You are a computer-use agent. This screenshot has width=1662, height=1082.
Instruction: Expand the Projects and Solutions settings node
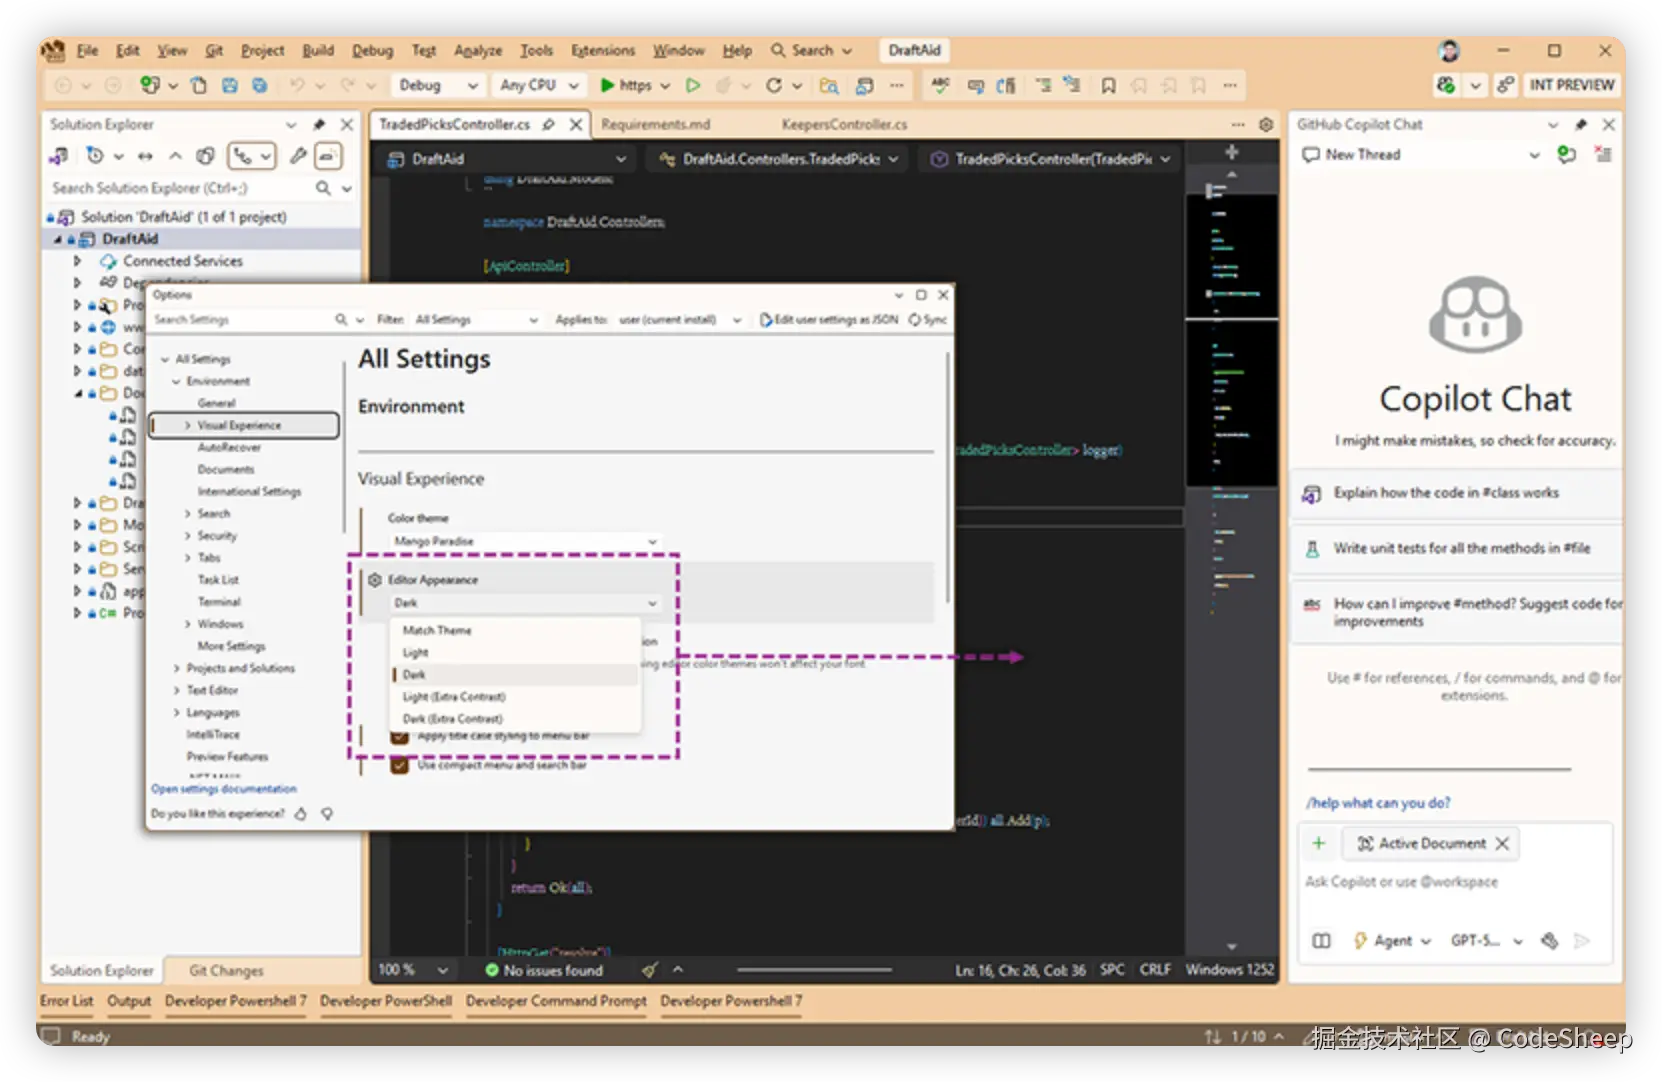coord(177,668)
